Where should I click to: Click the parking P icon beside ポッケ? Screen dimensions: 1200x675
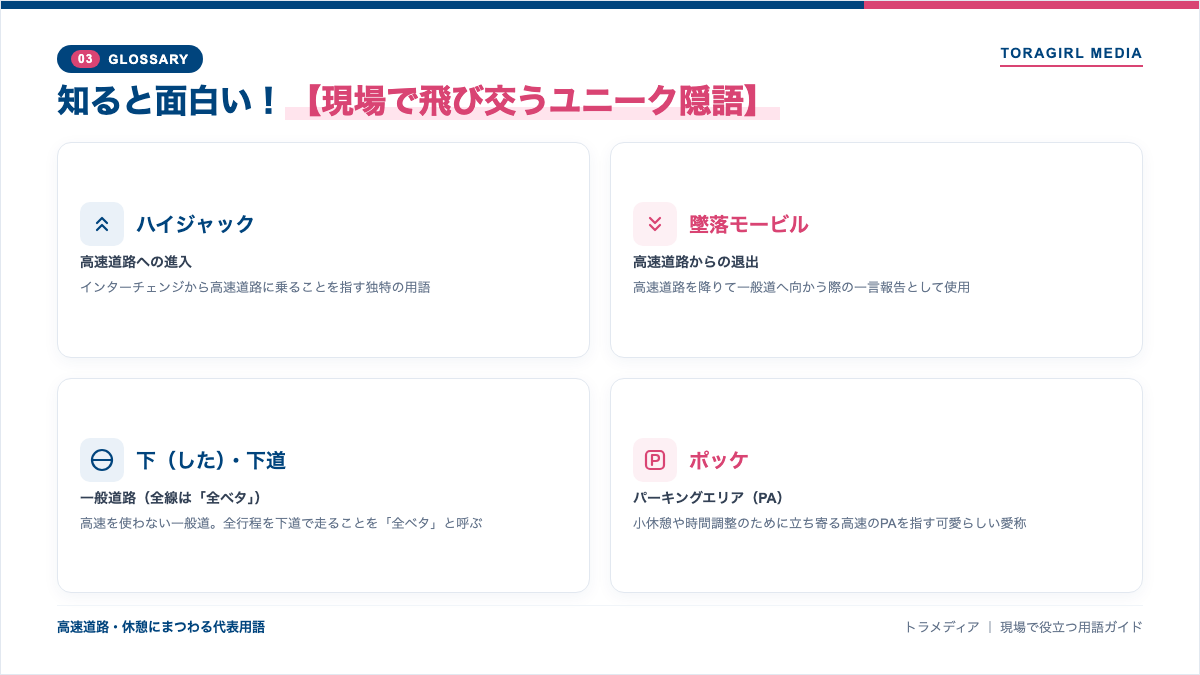coord(655,460)
